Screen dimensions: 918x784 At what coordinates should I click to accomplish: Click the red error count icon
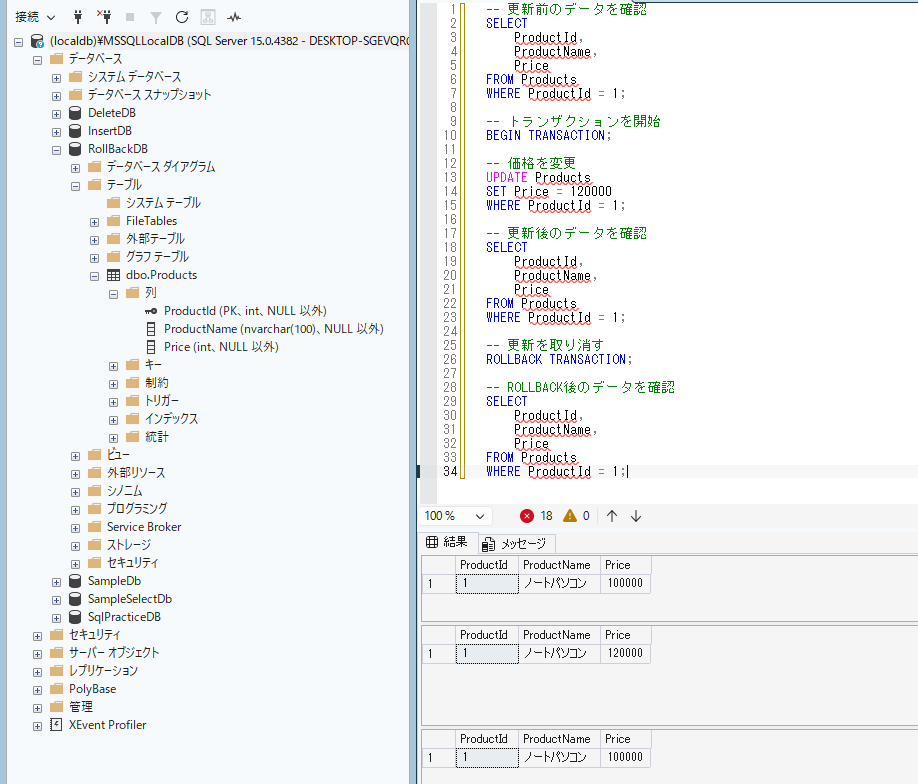pyautogui.click(x=526, y=516)
